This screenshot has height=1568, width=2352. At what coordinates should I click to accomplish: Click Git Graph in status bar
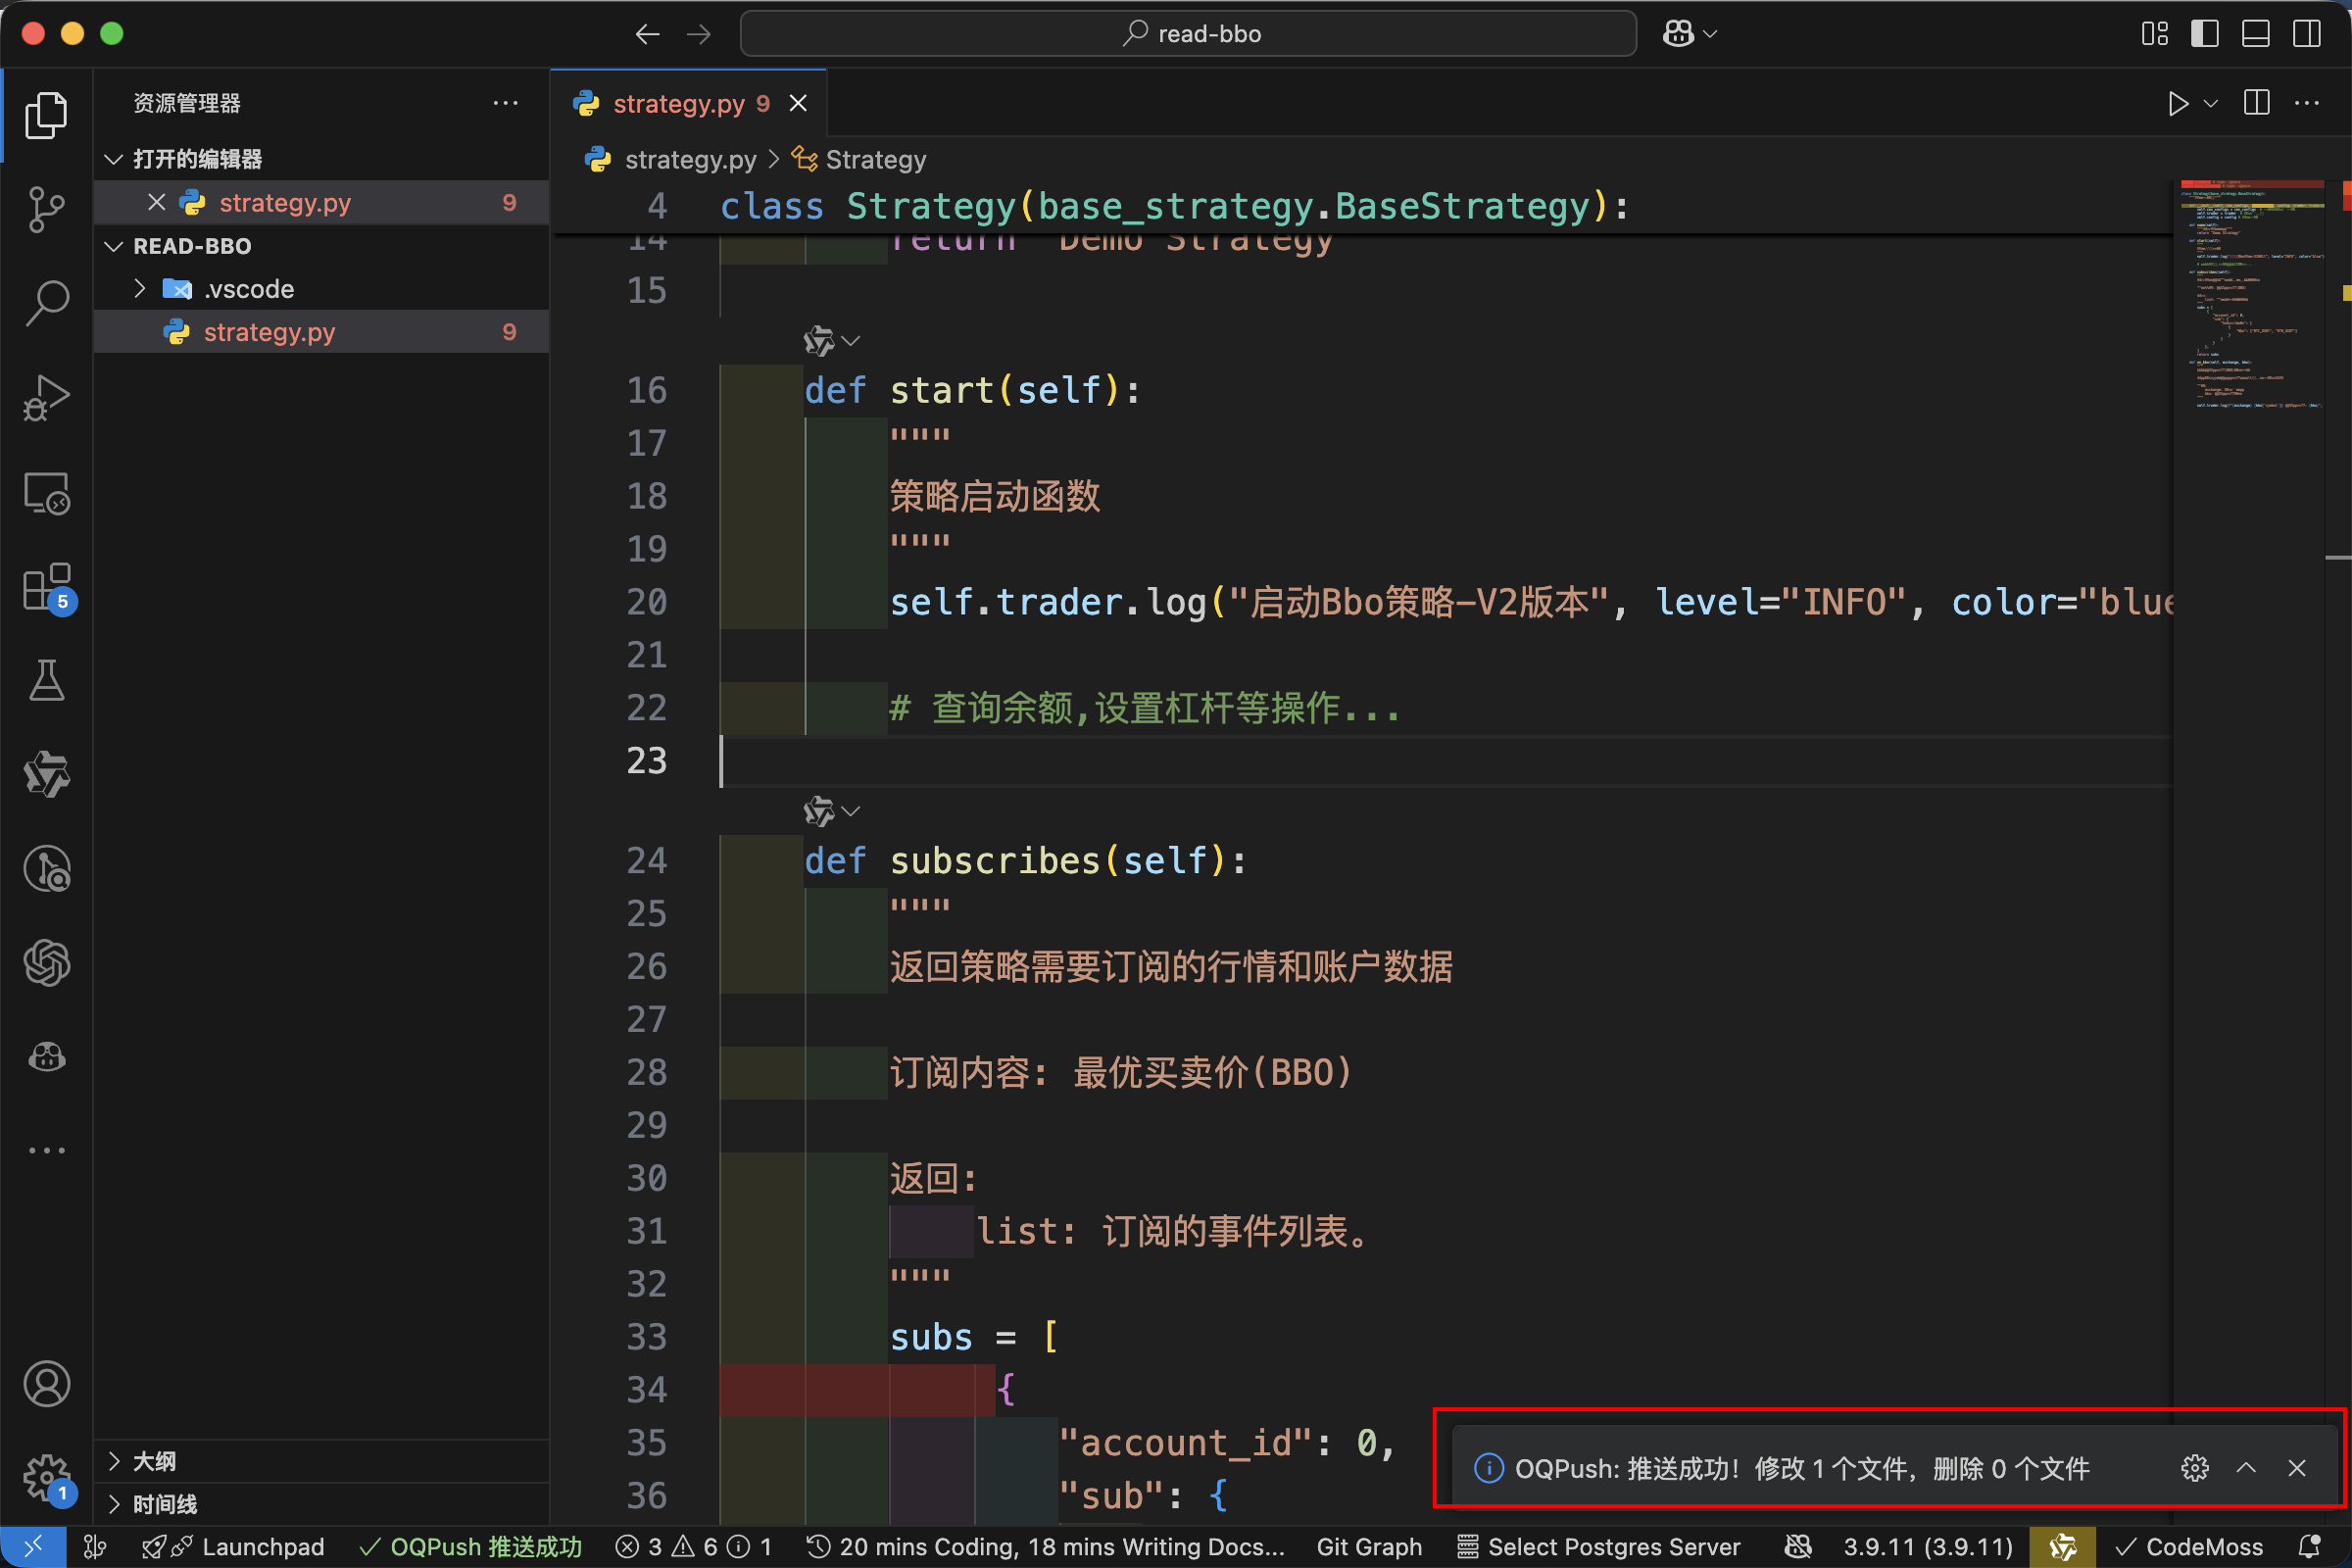click(1368, 1546)
